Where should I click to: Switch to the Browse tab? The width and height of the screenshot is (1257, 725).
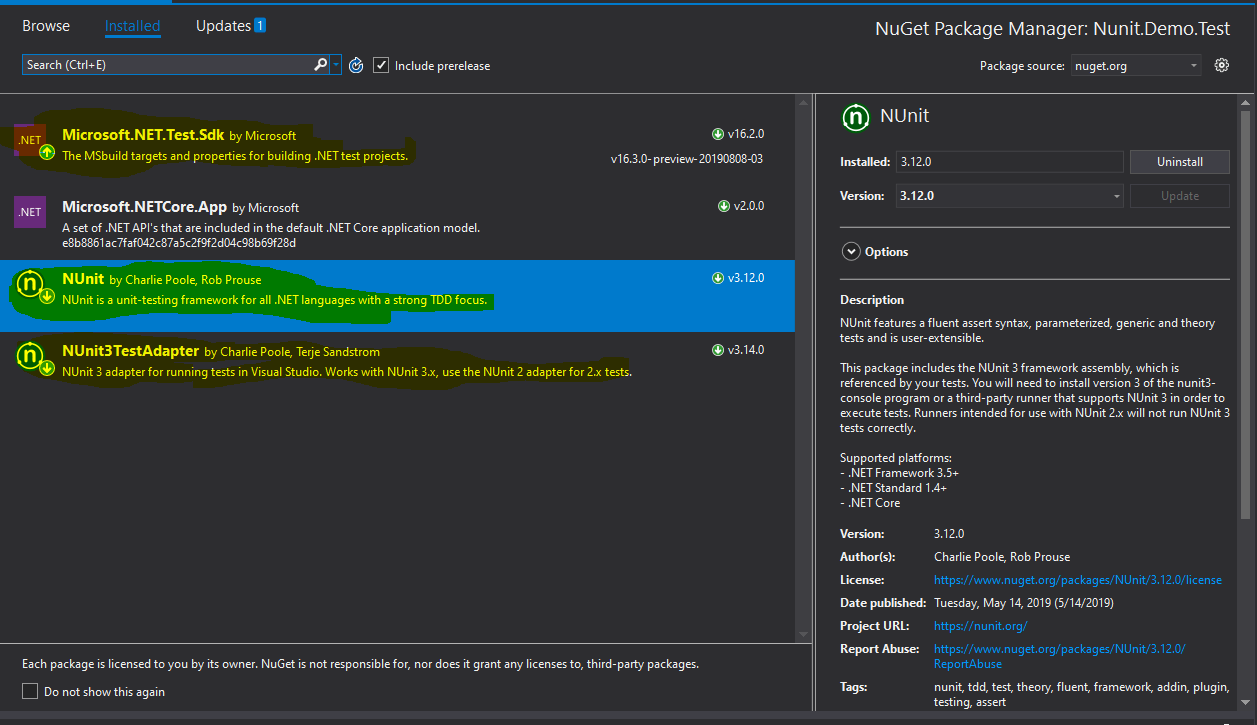click(46, 26)
